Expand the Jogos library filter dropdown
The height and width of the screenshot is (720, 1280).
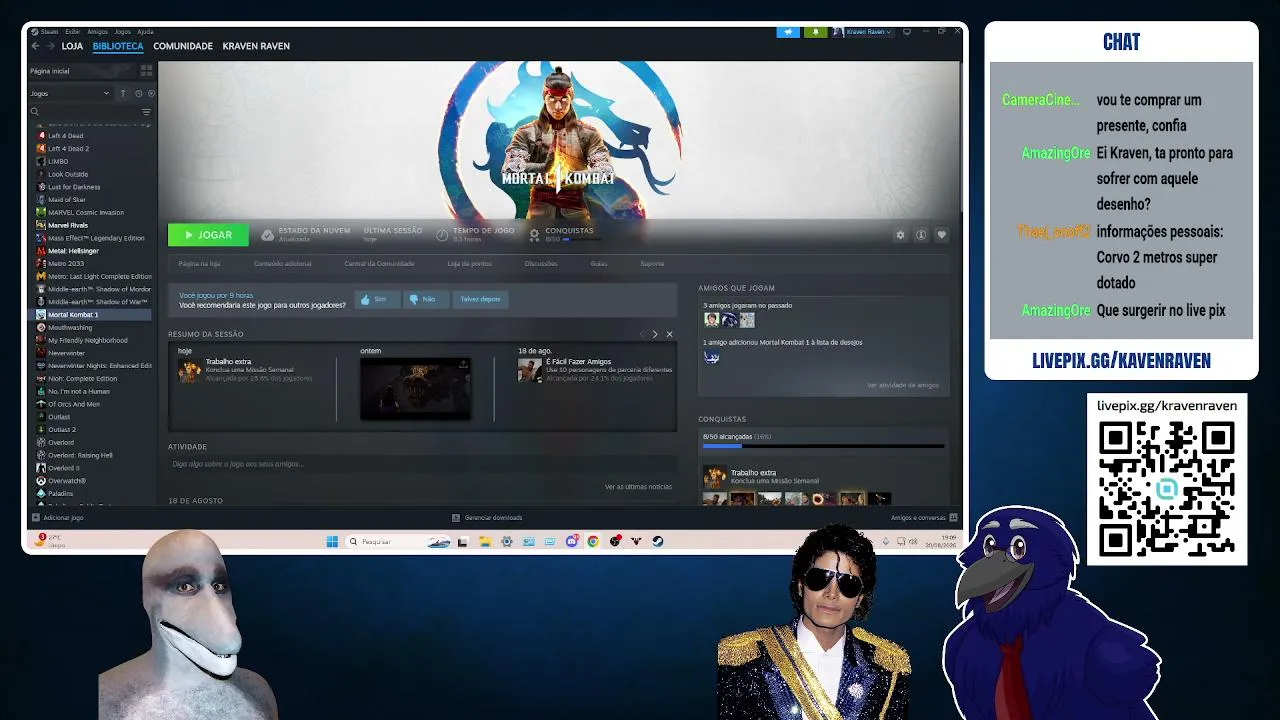pos(70,93)
